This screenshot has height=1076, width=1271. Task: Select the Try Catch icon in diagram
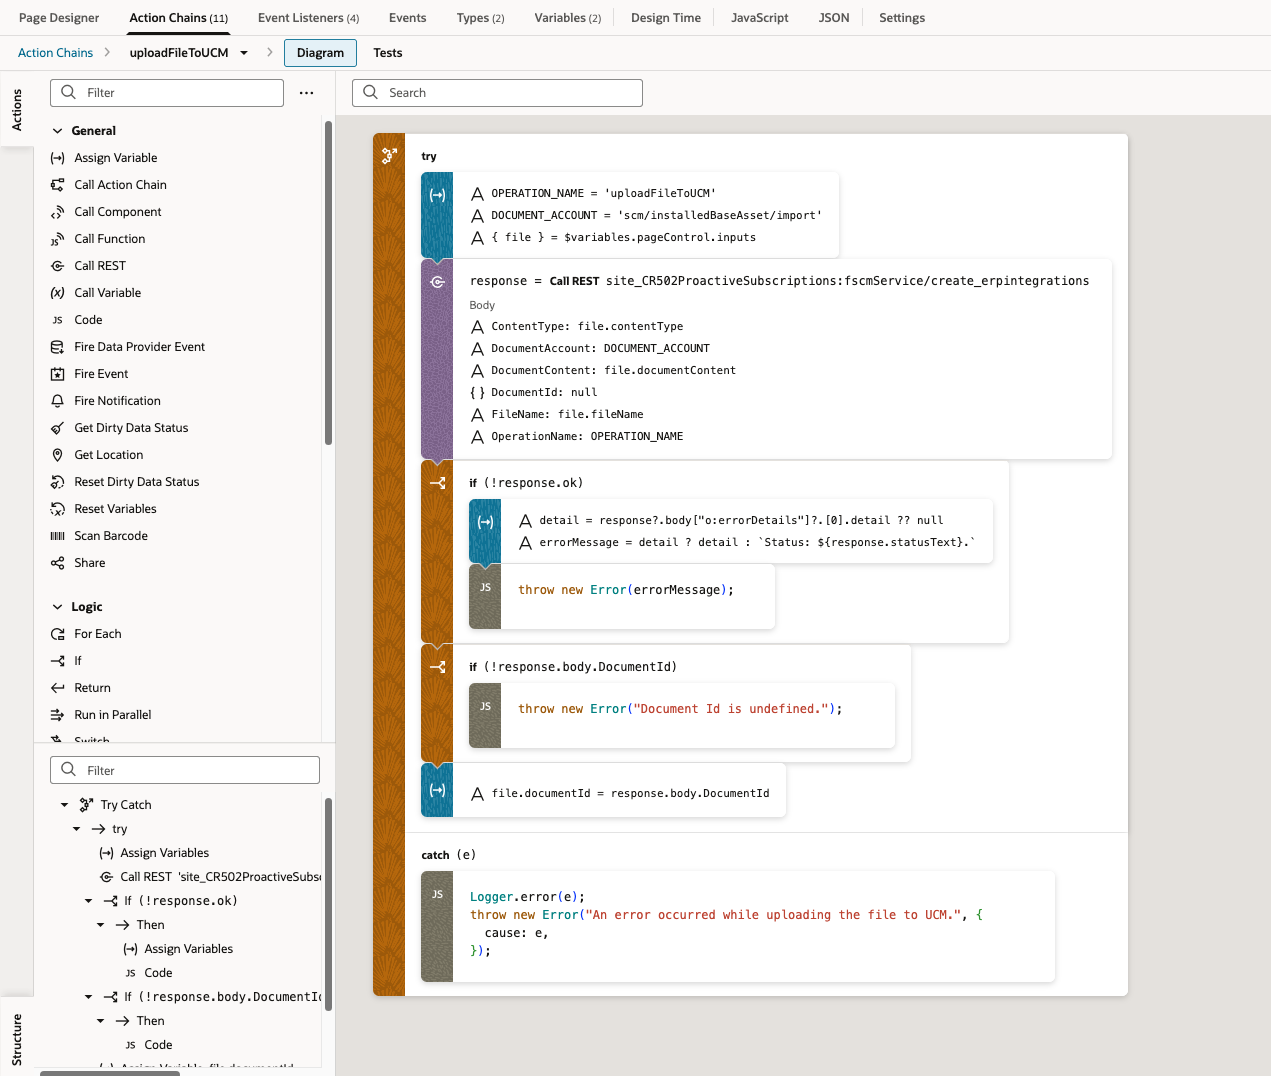coord(389,156)
